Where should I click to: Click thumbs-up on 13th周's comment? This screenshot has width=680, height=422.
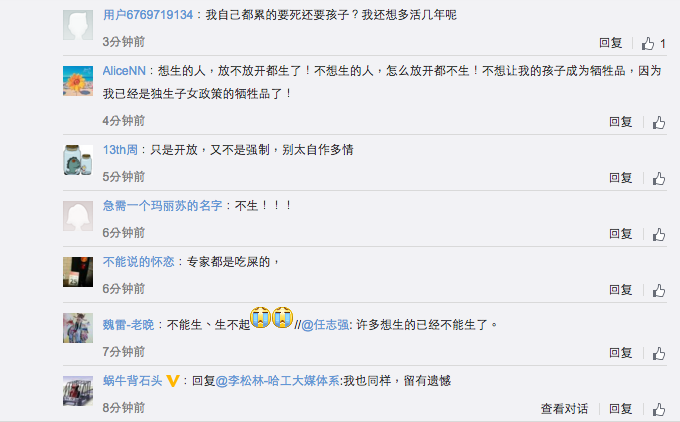[659, 178]
